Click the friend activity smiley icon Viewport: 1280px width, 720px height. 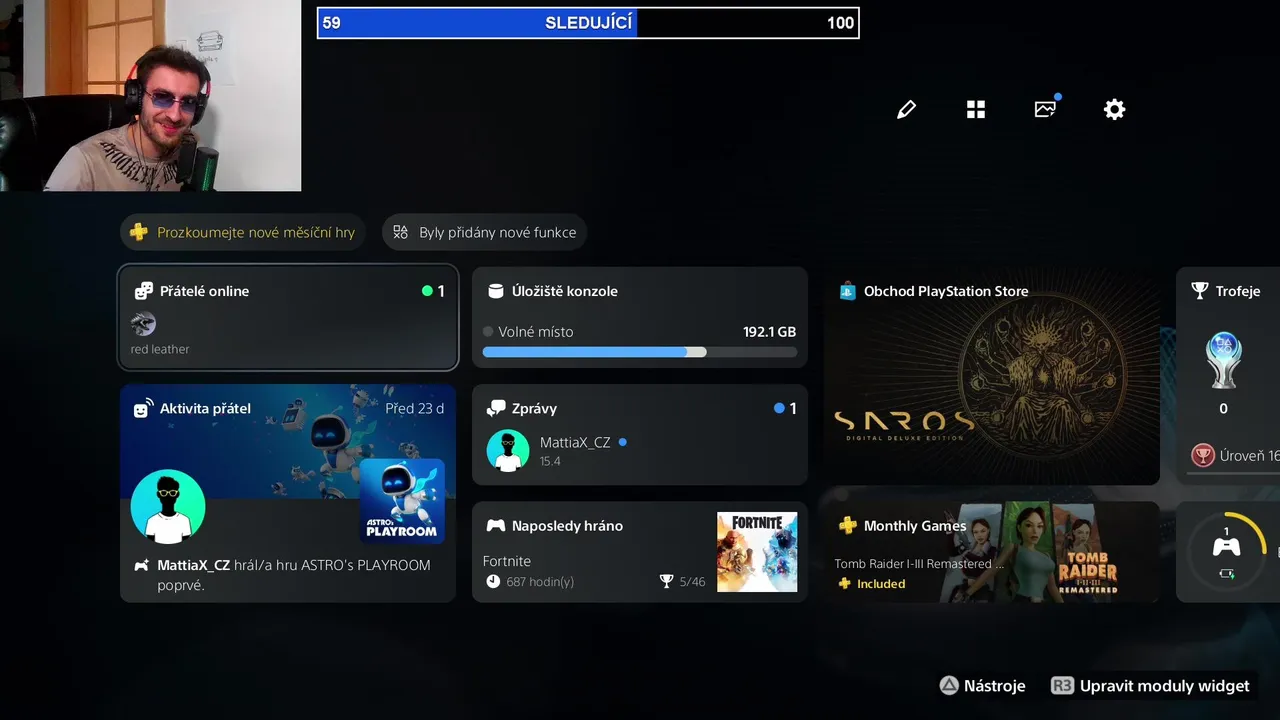pos(143,408)
